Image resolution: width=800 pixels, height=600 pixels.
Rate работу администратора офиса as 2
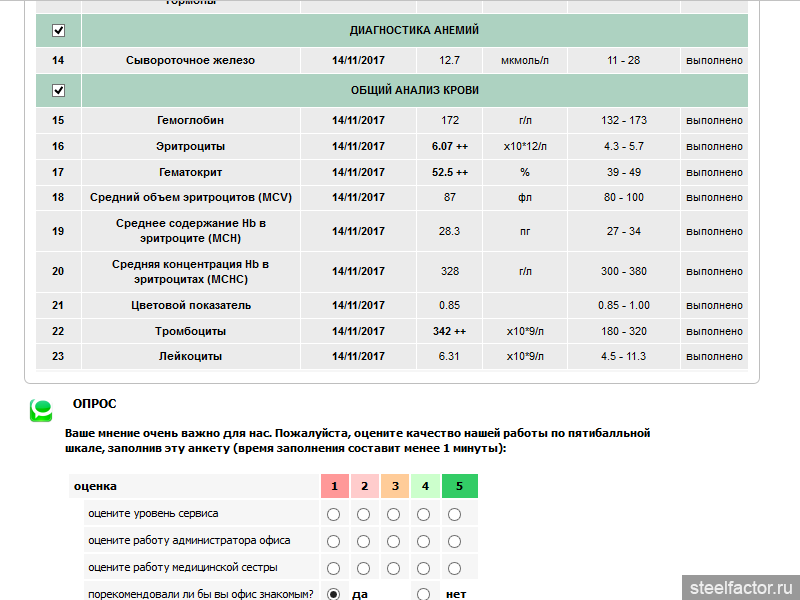363,541
